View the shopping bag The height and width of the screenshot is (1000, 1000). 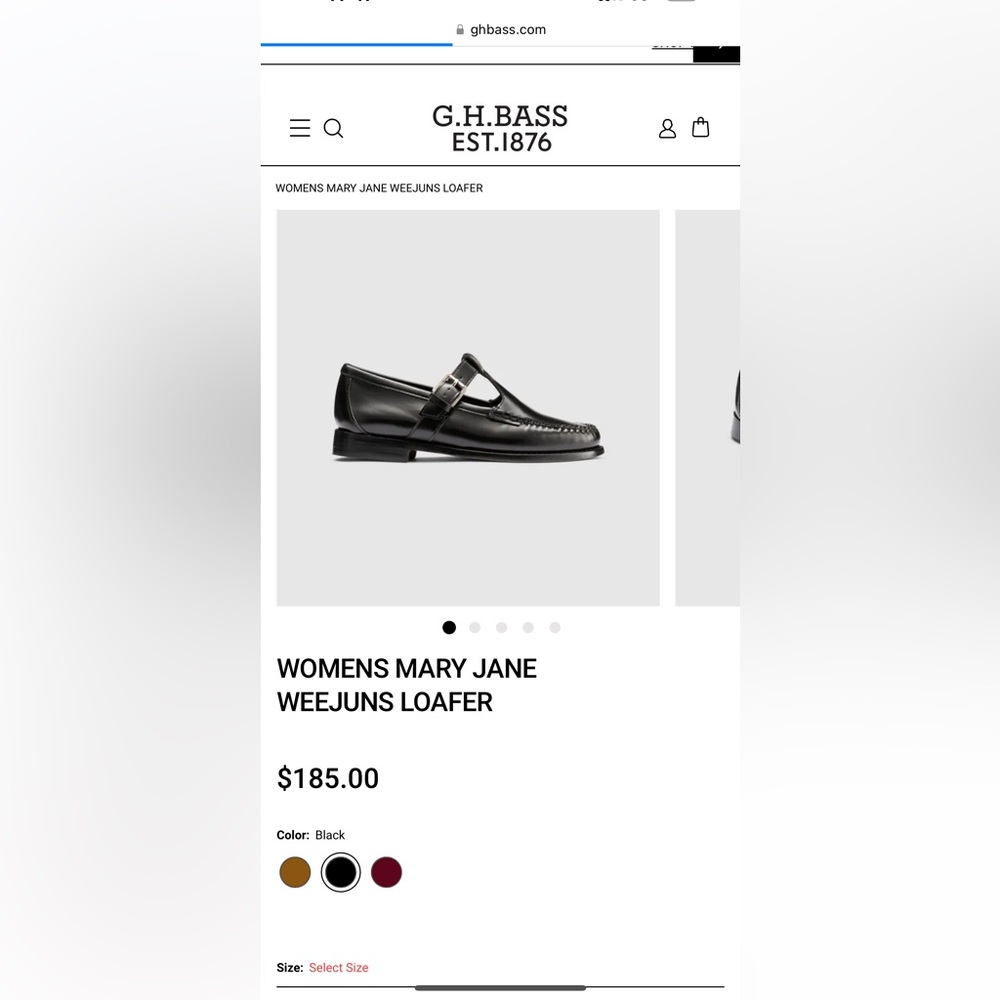pos(700,128)
